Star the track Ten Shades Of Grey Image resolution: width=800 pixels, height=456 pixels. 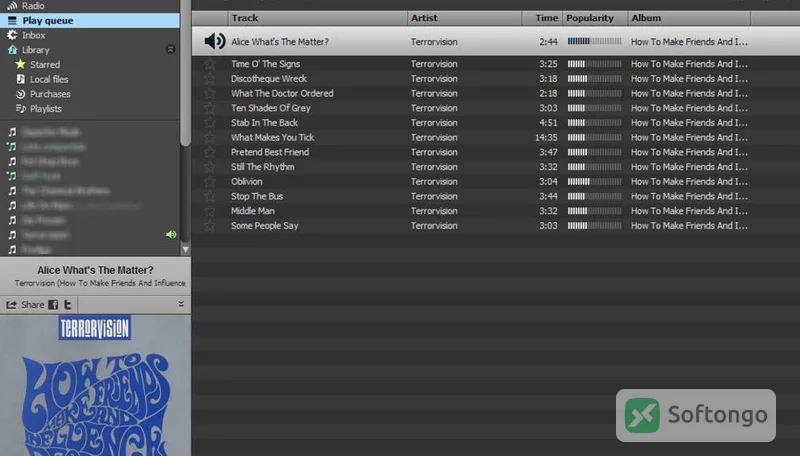tap(209, 108)
